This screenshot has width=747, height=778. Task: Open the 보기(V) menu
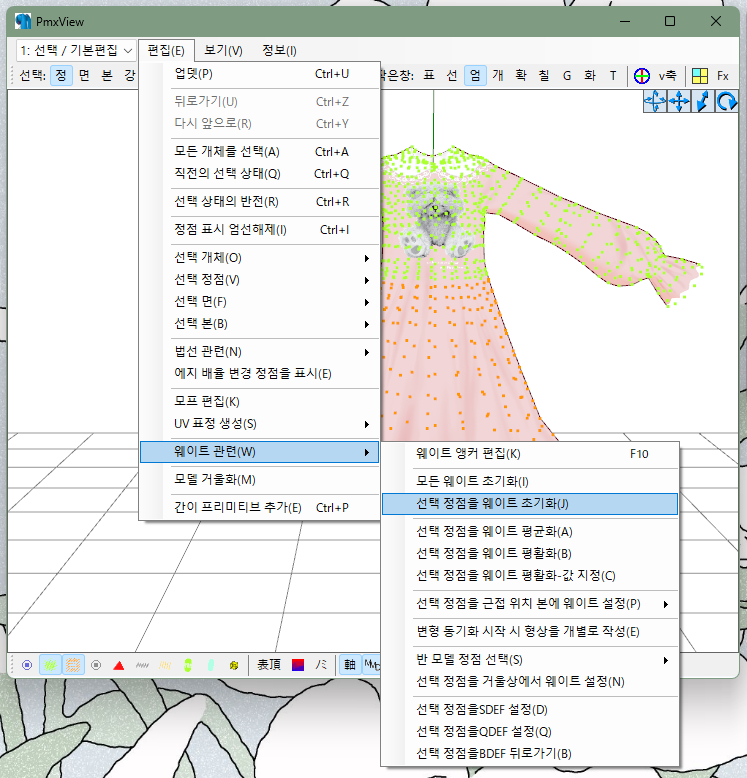(x=223, y=50)
